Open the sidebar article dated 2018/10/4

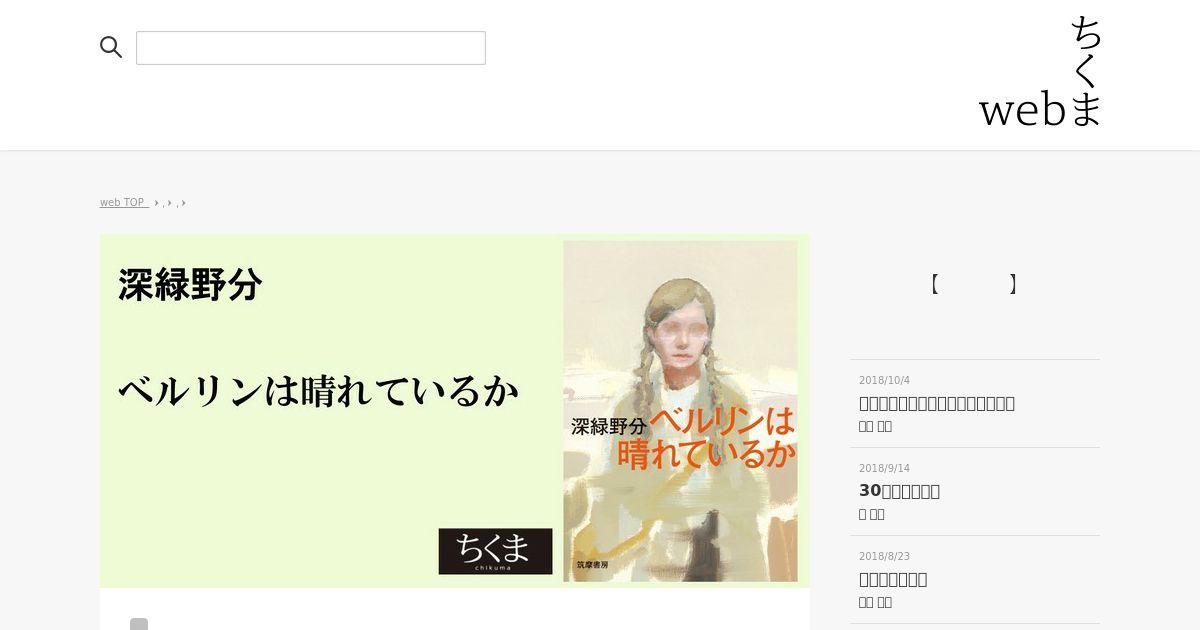[975, 403]
